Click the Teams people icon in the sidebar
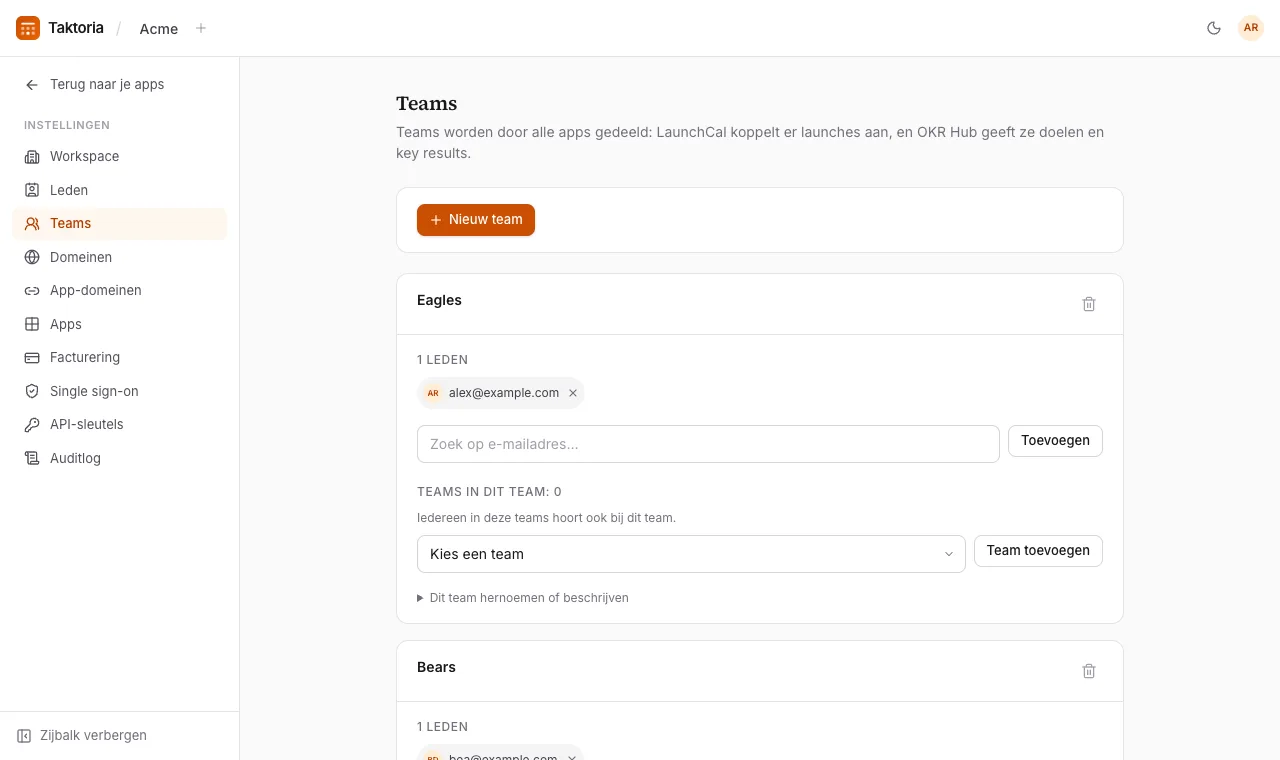 point(32,224)
